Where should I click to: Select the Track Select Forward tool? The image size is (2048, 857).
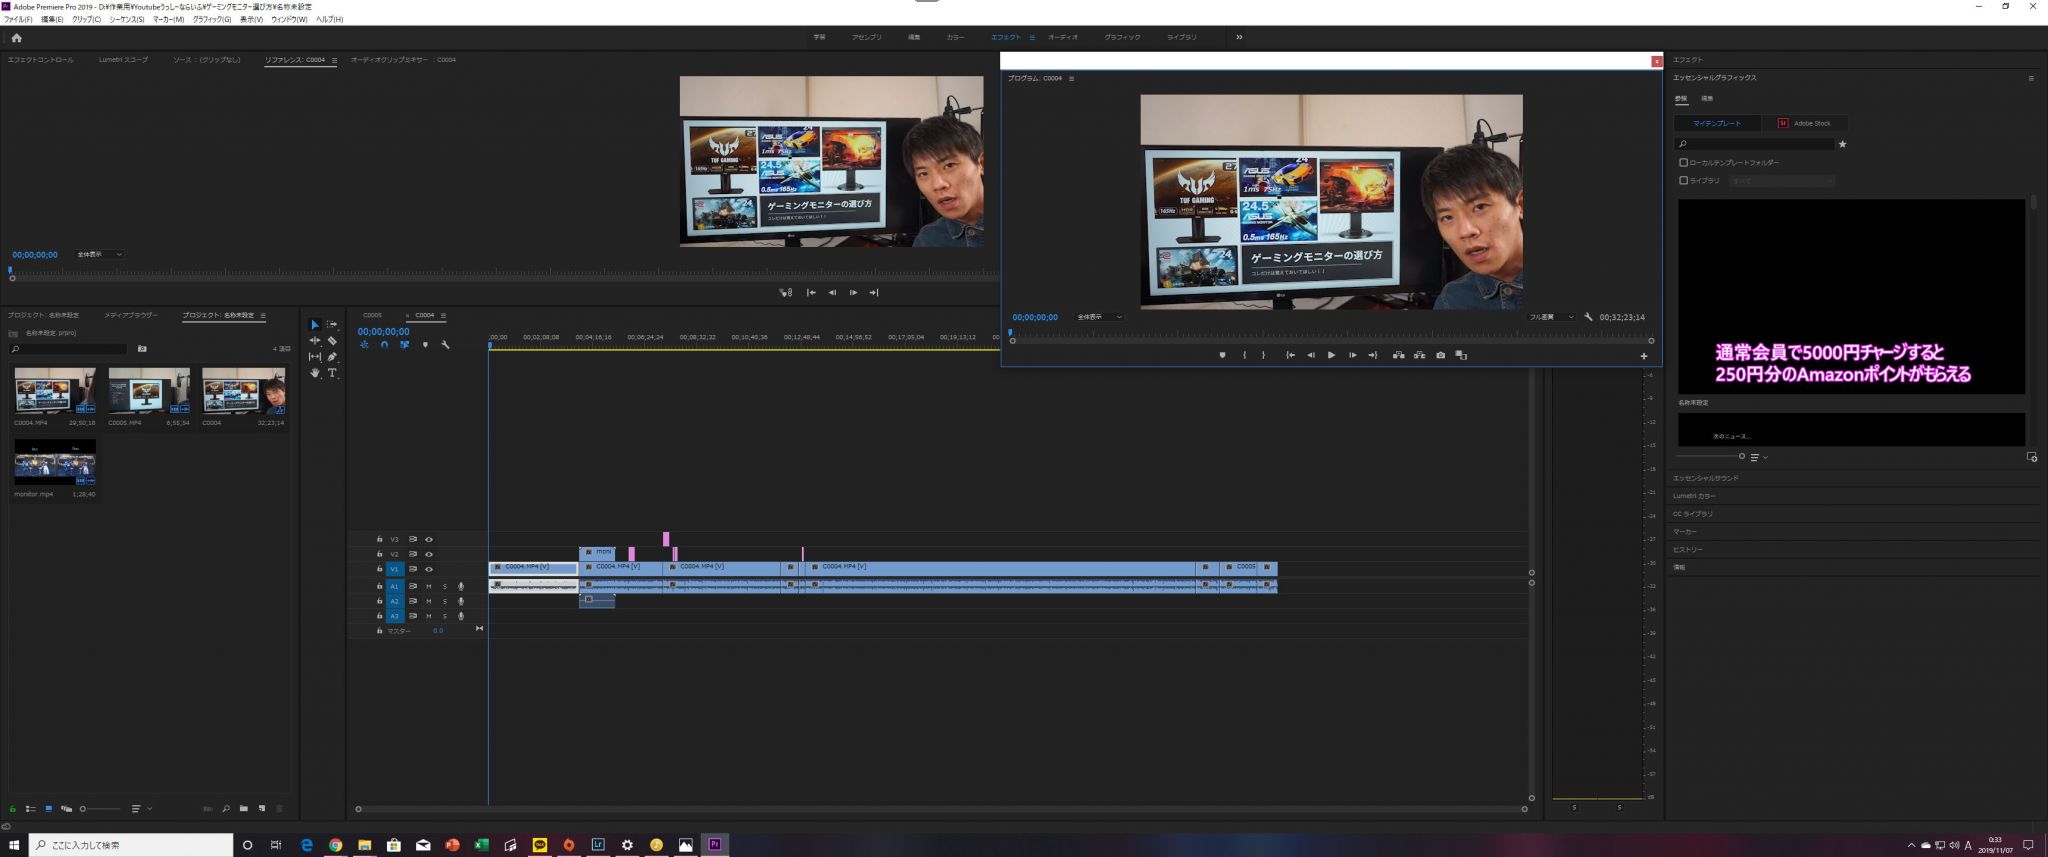pos(332,325)
